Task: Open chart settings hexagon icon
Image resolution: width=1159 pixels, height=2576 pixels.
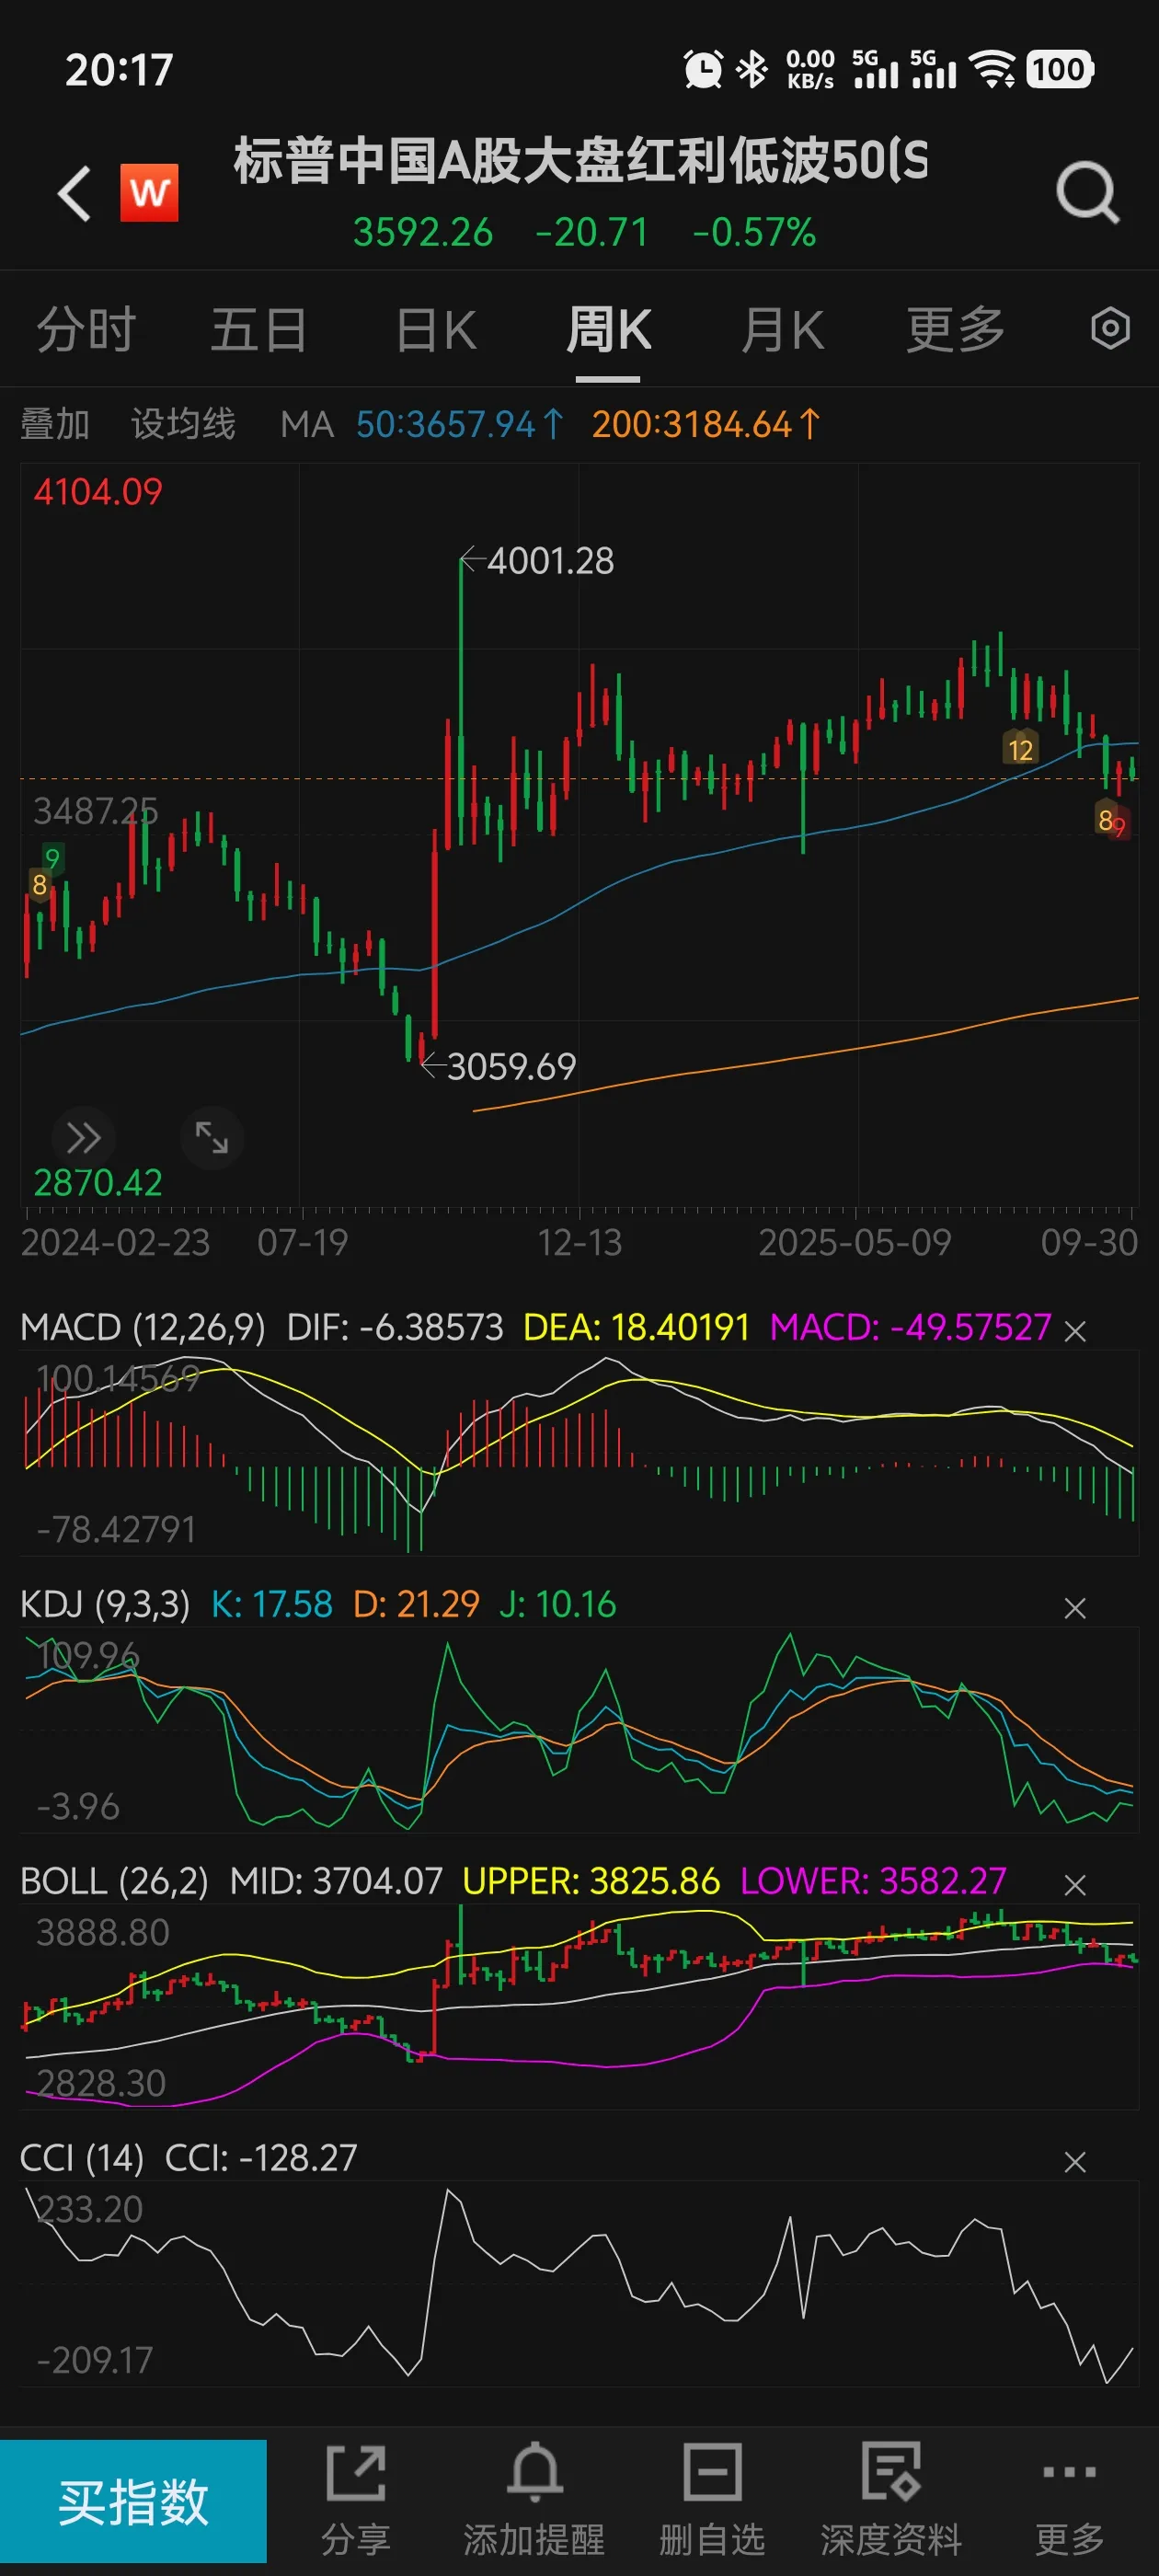Action: tap(1109, 329)
